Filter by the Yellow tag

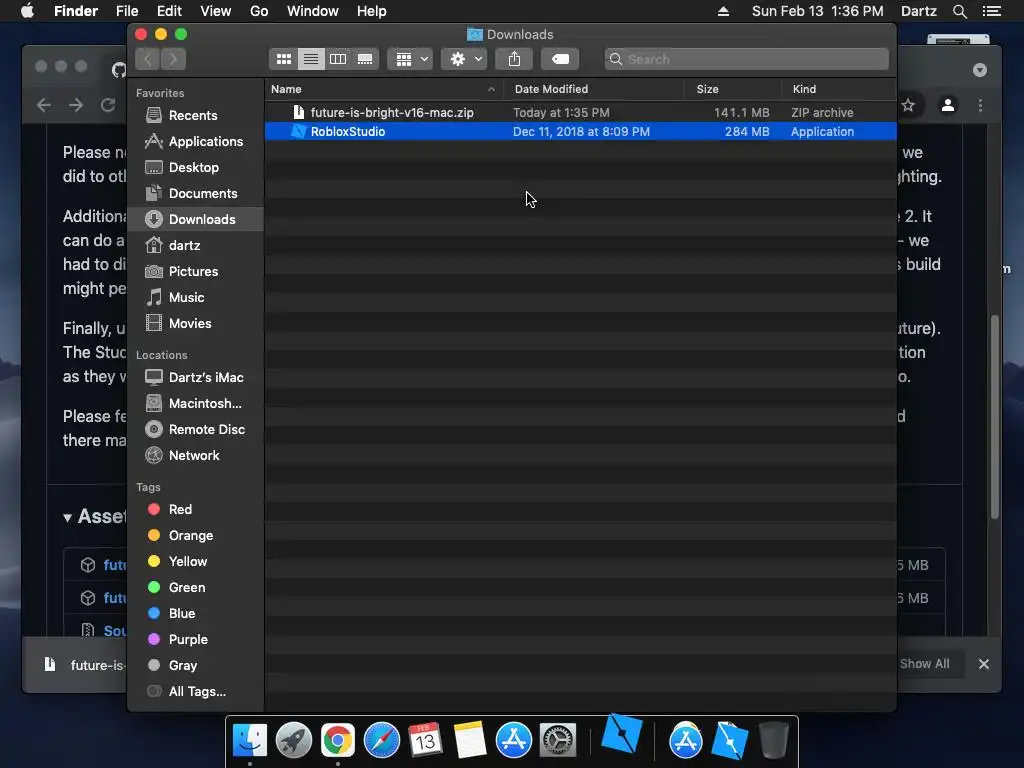tap(196, 562)
